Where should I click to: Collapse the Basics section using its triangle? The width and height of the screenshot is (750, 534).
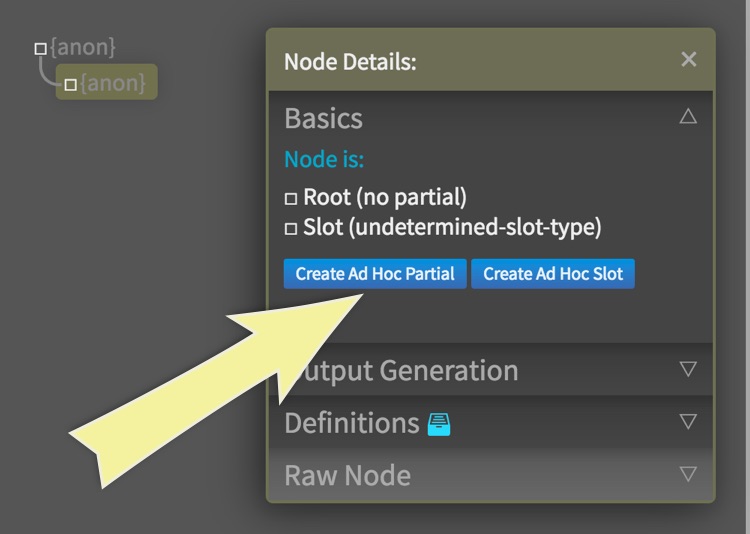(687, 117)
